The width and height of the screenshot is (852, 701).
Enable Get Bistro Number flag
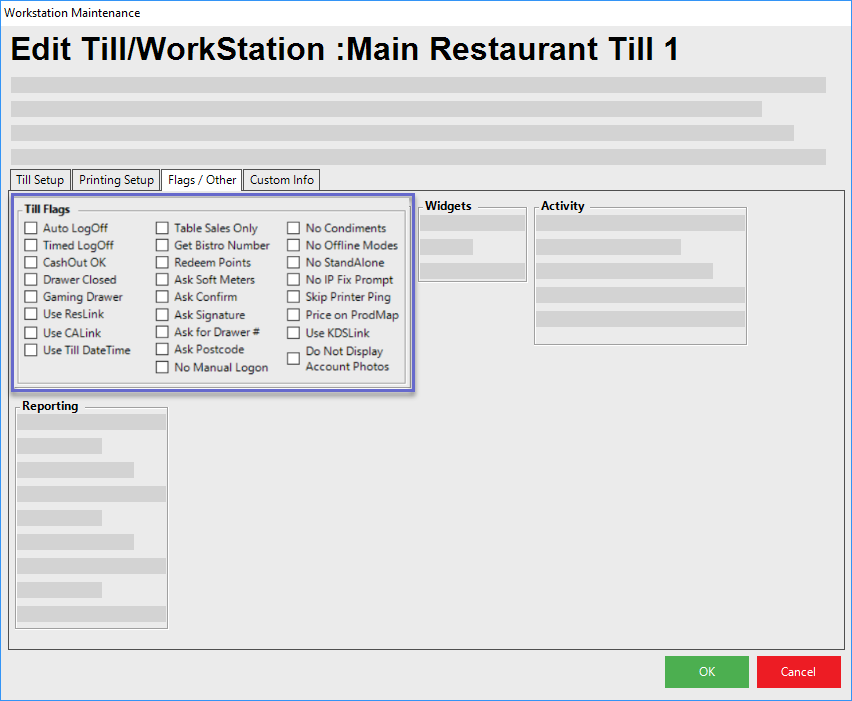[x=162, y=245]
